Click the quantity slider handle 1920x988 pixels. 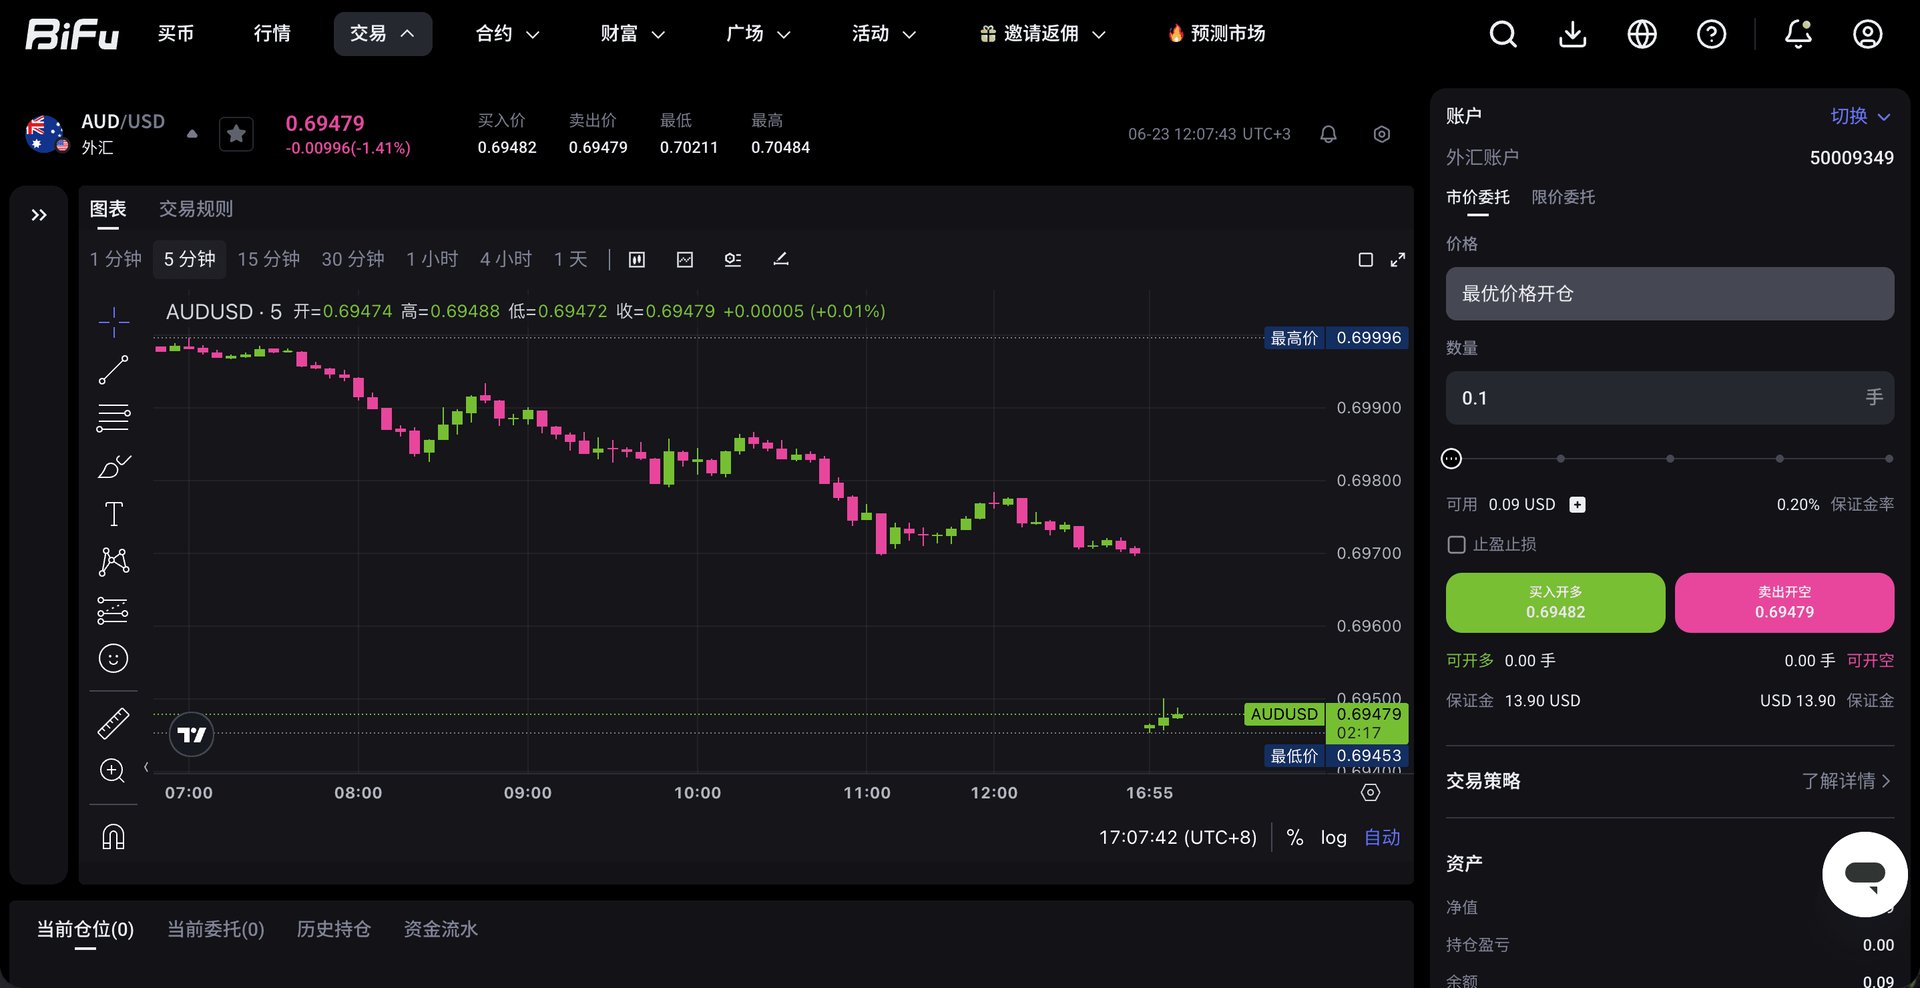(1452, 459)
